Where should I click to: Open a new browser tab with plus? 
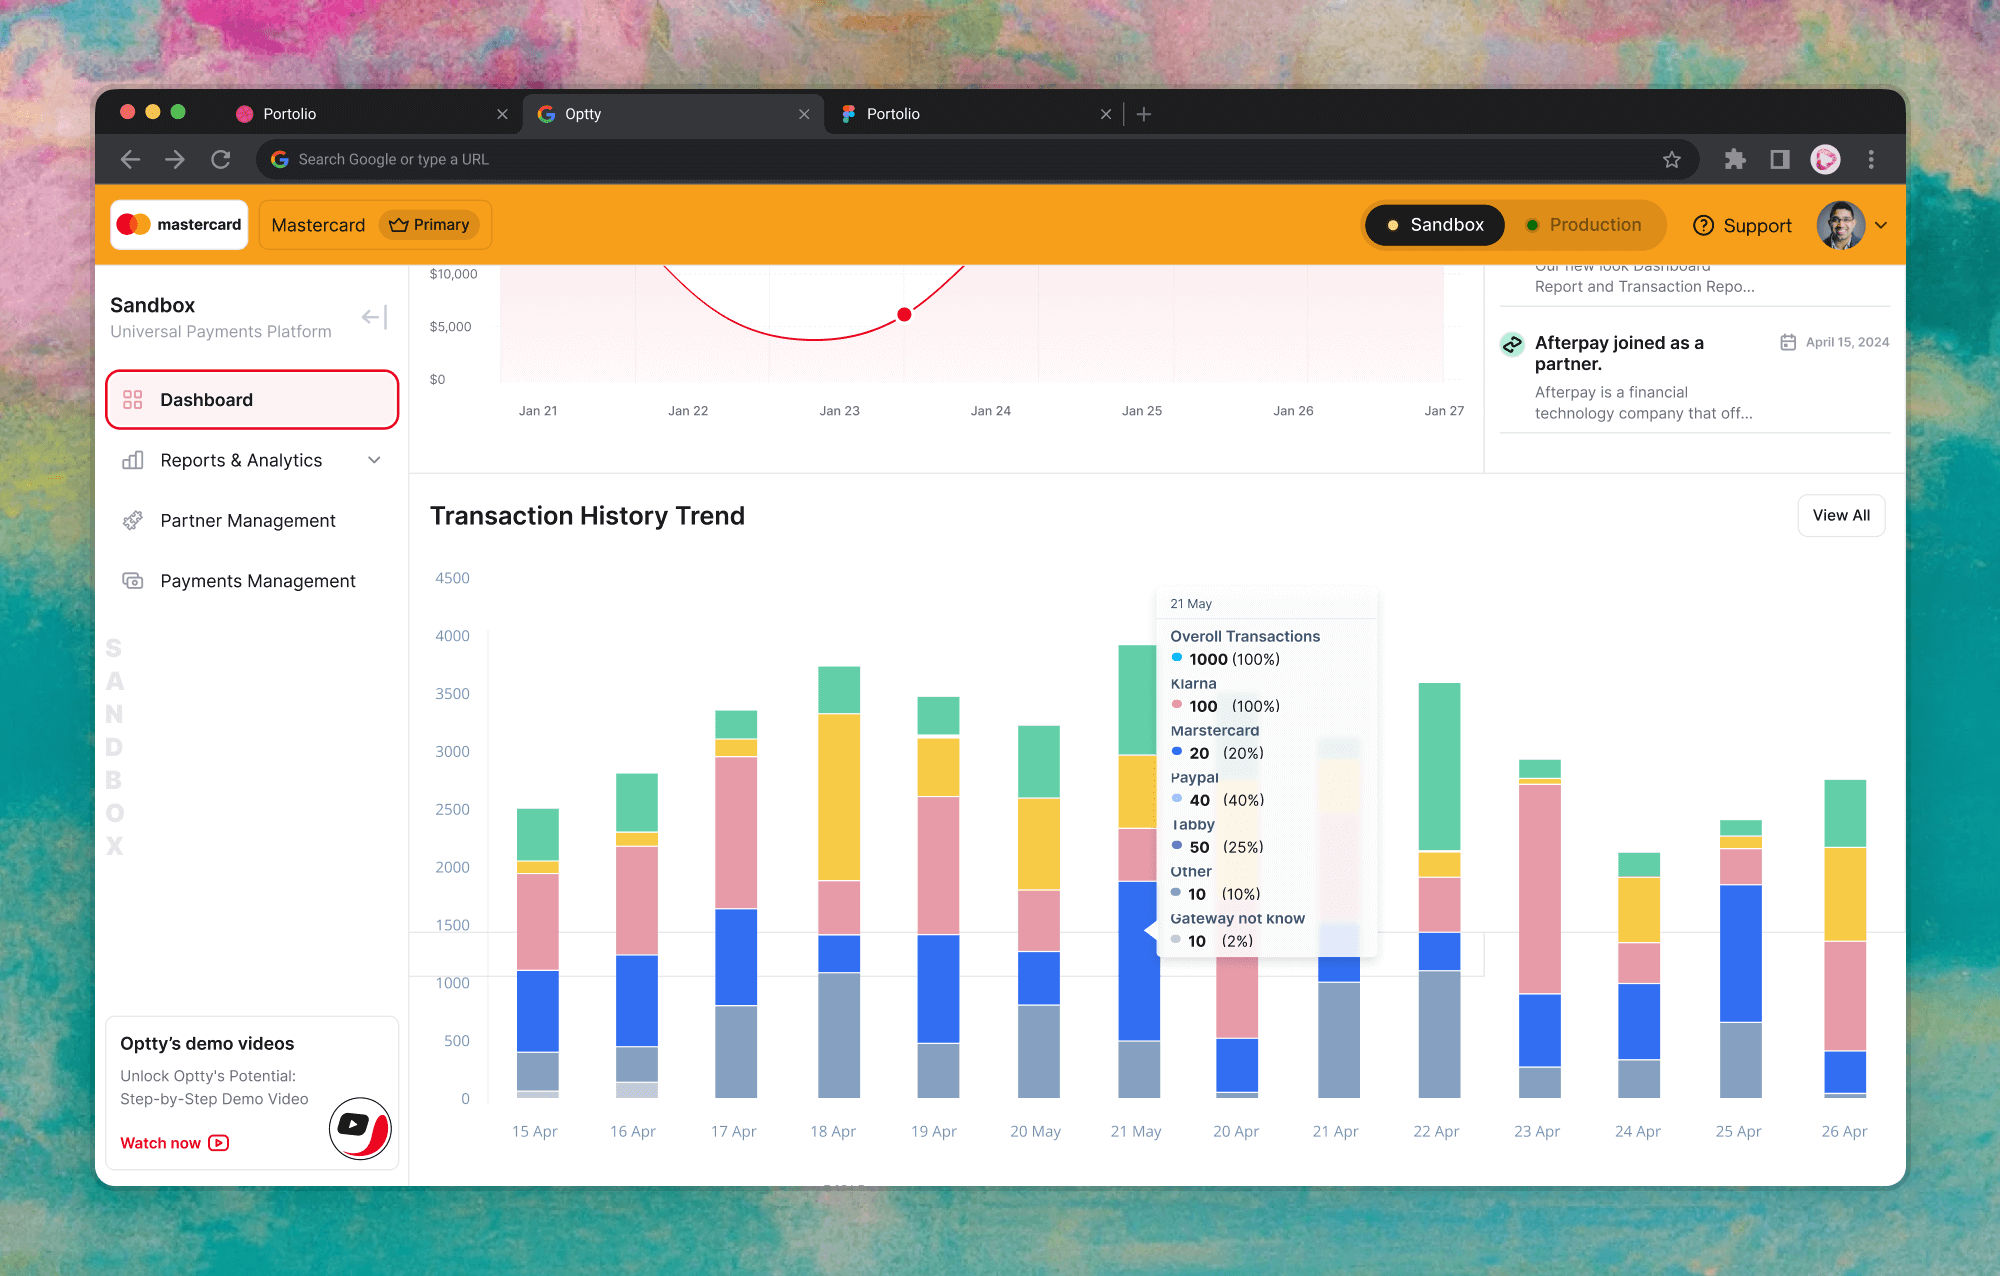pyautogui.click(x=1144, y=114)
